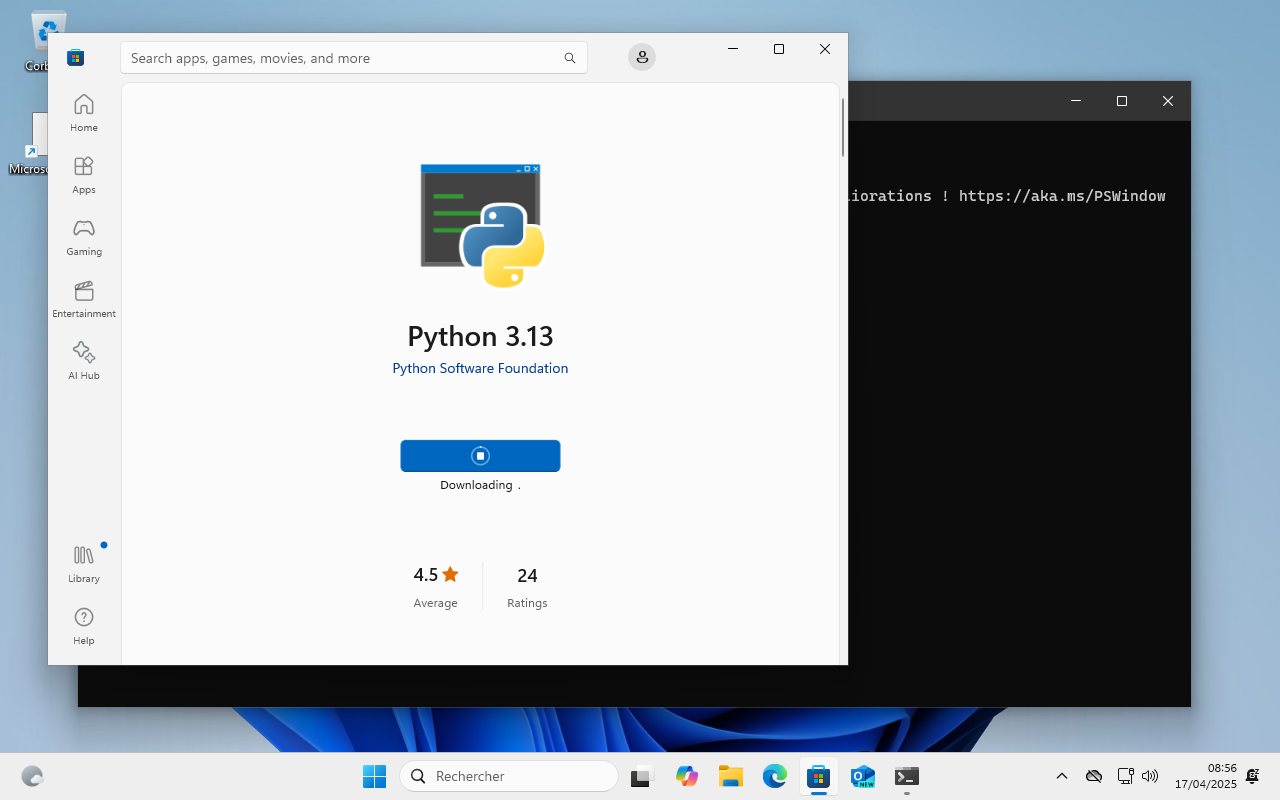Expand hidden system tray icons chevron

click(x=1062, y=776)
